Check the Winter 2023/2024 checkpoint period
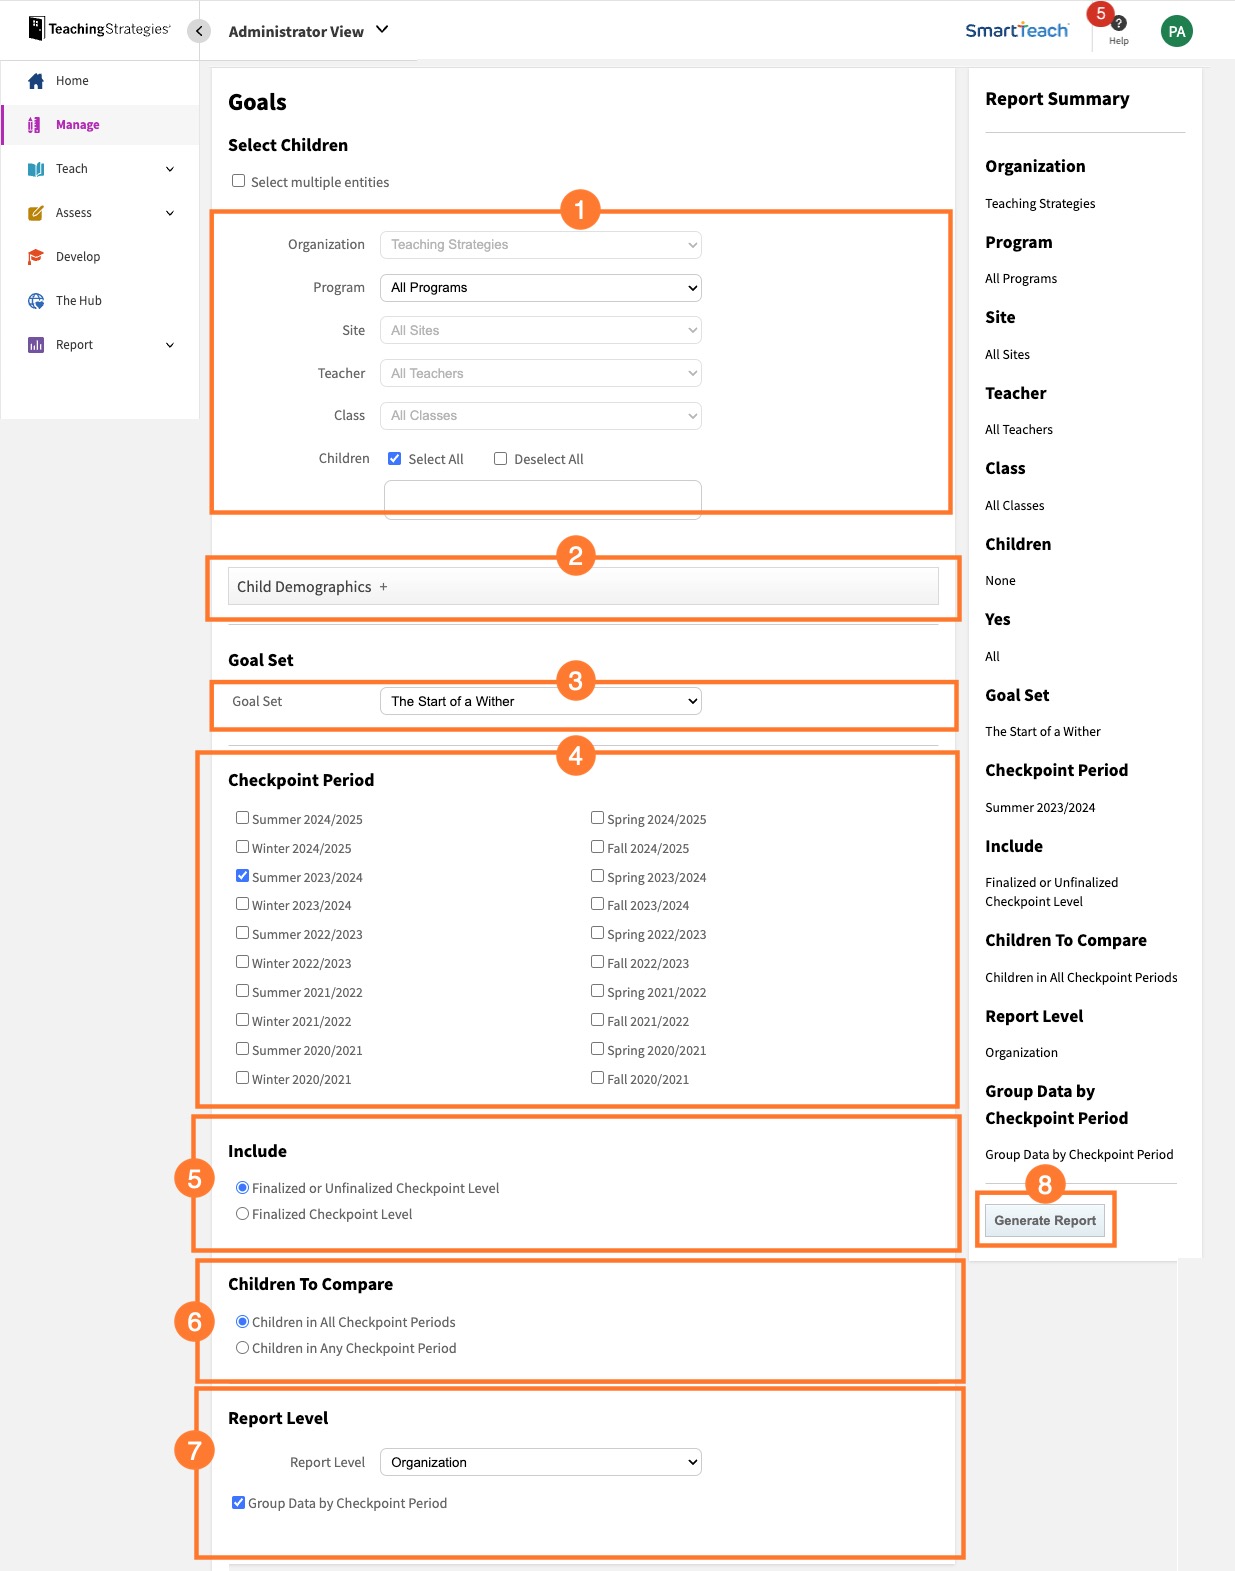Viewport: 1235px width, 1571px height. click(x=242, y=904)
